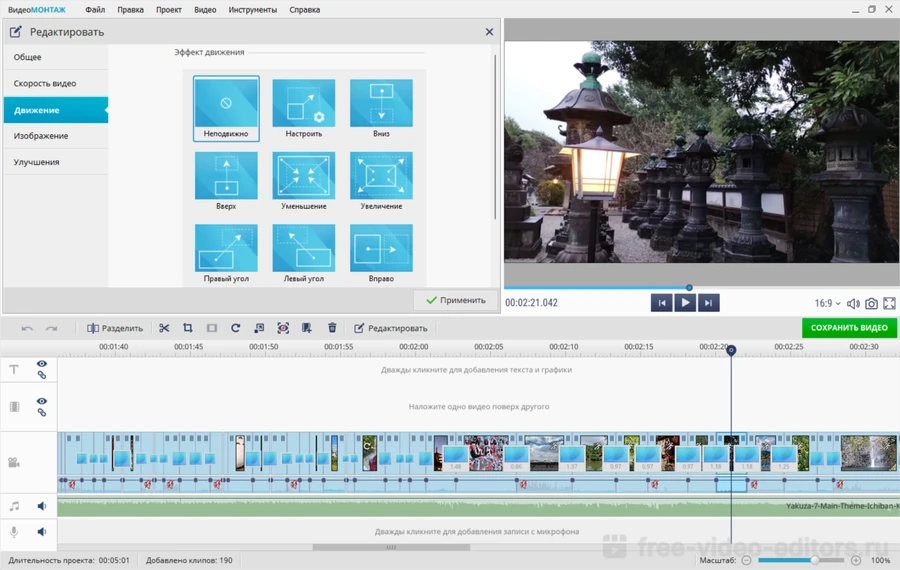
Task: Click the preview volume speaker icon
Action: [853, 303]
